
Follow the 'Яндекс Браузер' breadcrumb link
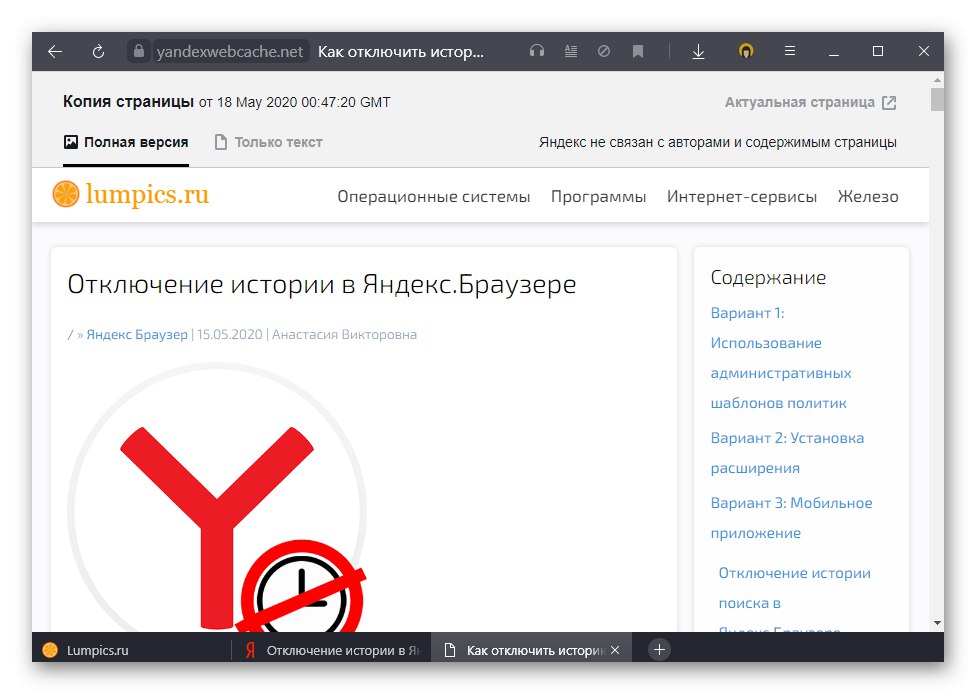point(137,335)
